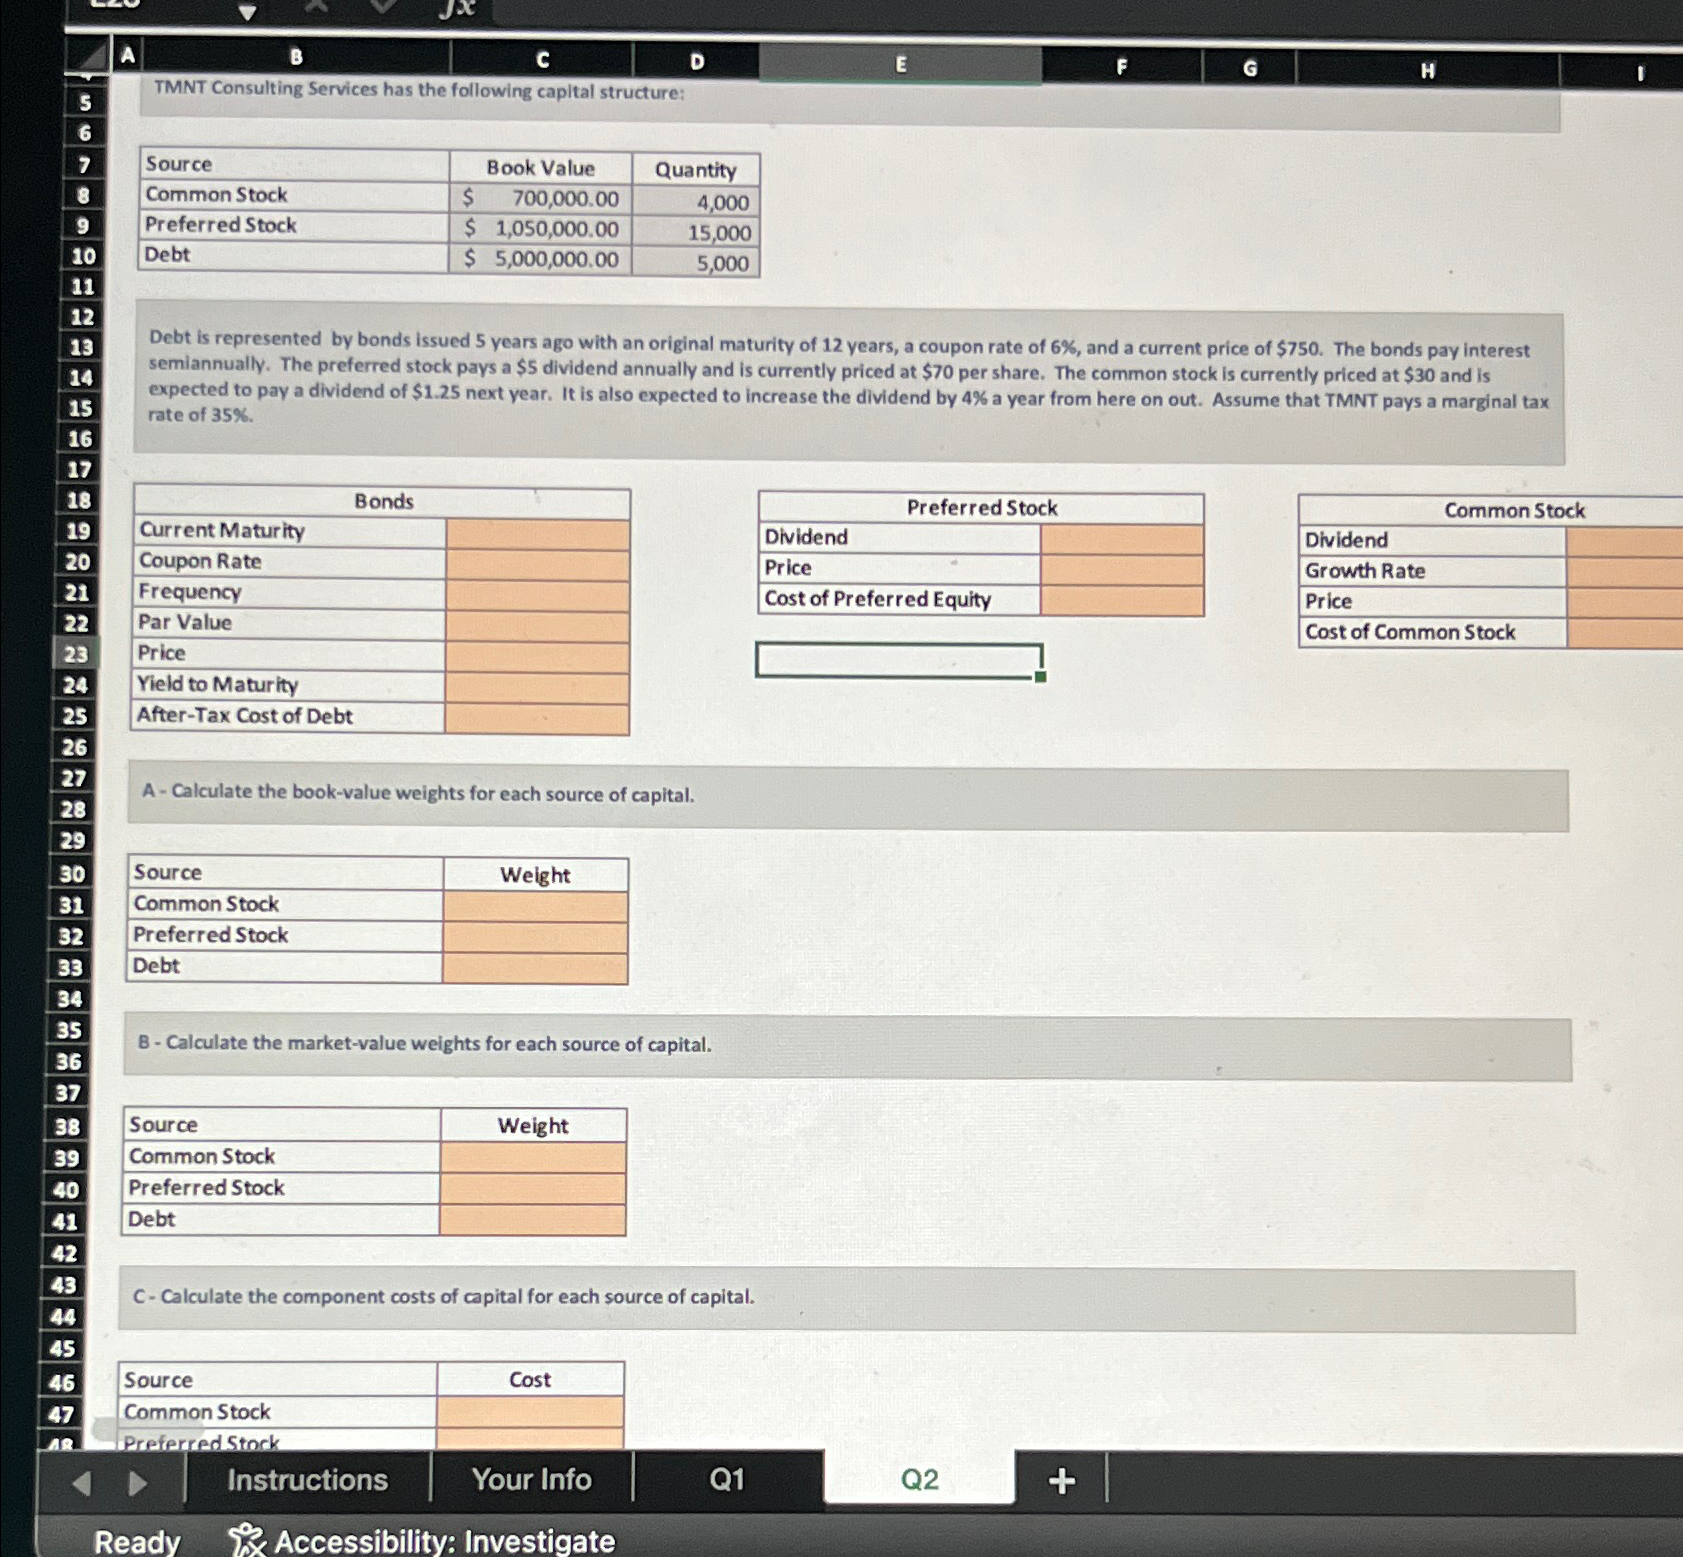Click the Cost of Preferred Equity cell
Viewport: 1683px width, 1557px height.
click(x=1122, y=600)
